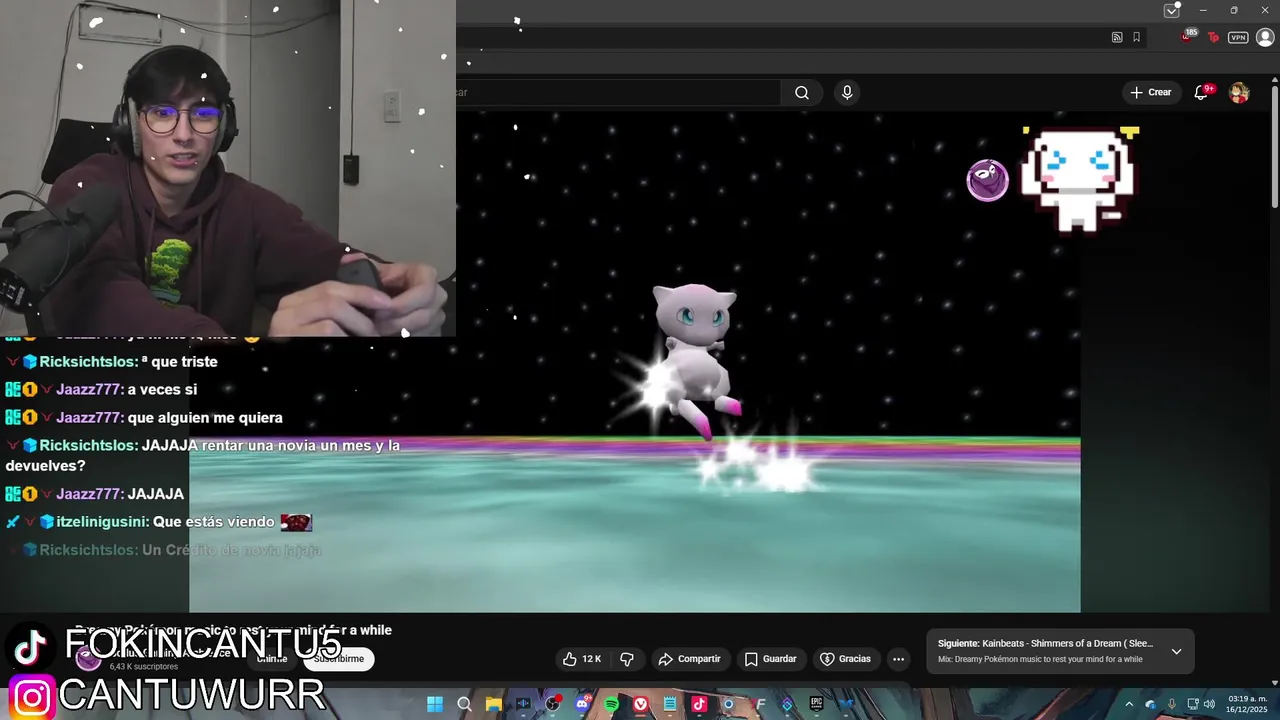The image size is (1280, 720).
Task: Dislike the video with thumbs-down
Action: pyautogui.click(x=627, y=659)
